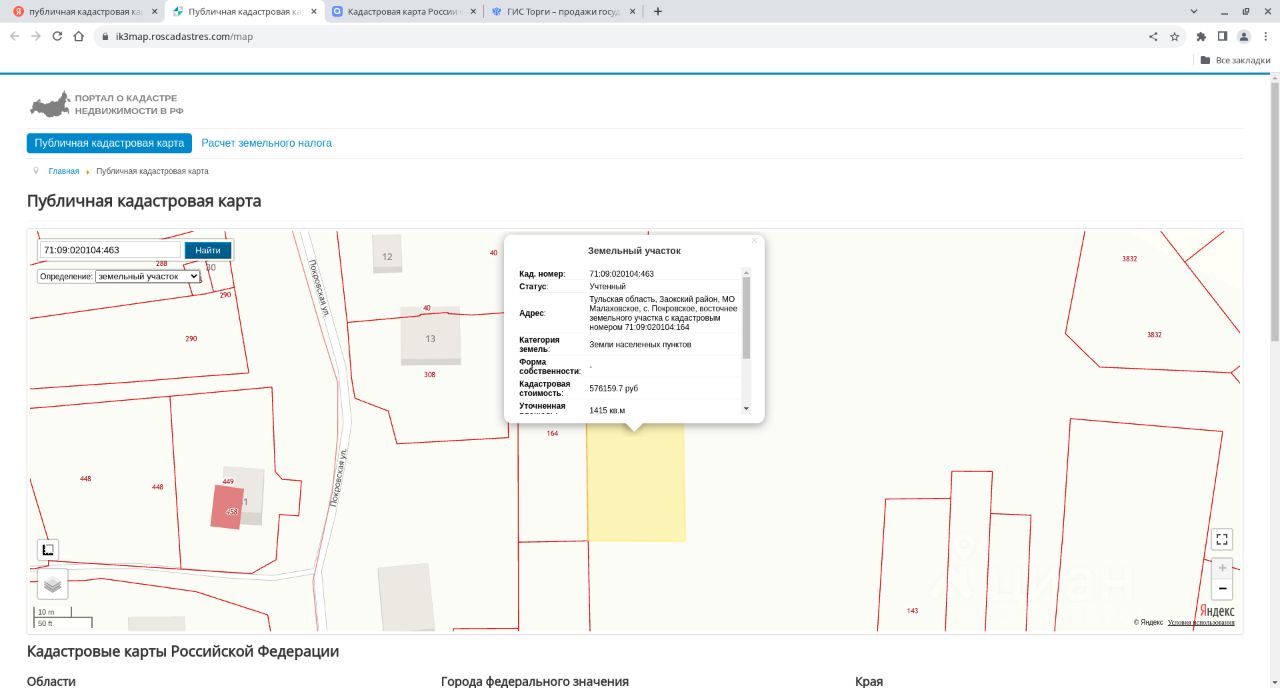This screenshot has width=1280, height=688.
Task: Open Условия использования Yandex link
Action: tap(1201, 622)
